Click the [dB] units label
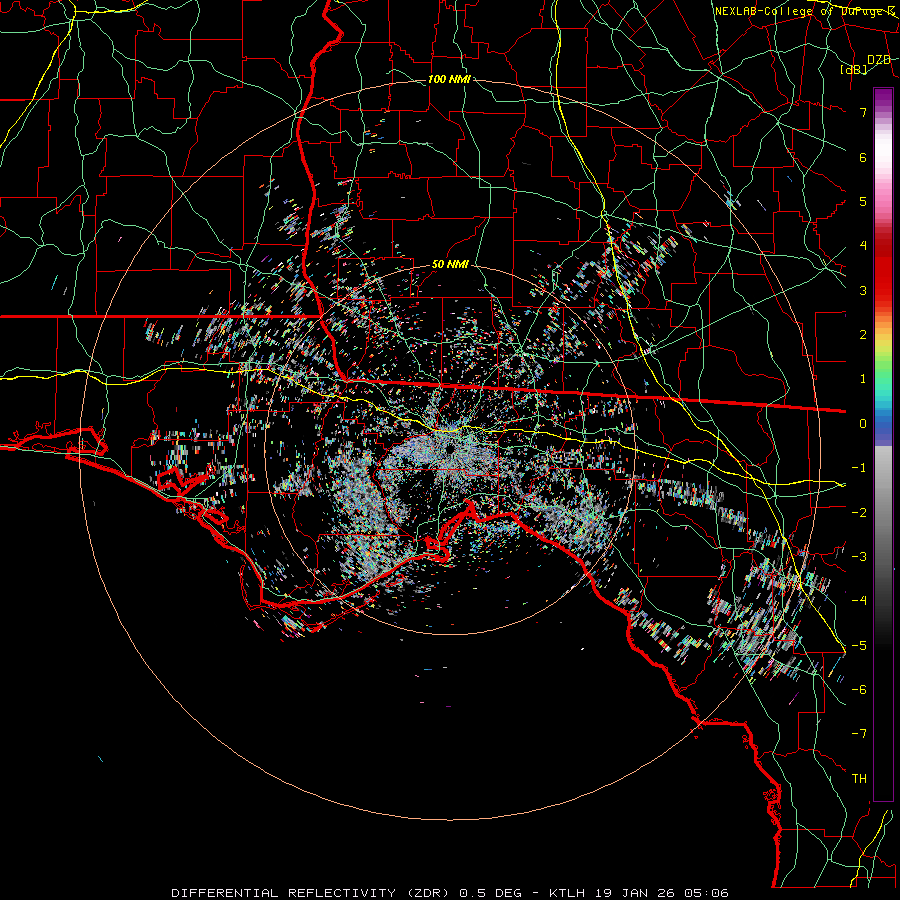 coord(854,69)
